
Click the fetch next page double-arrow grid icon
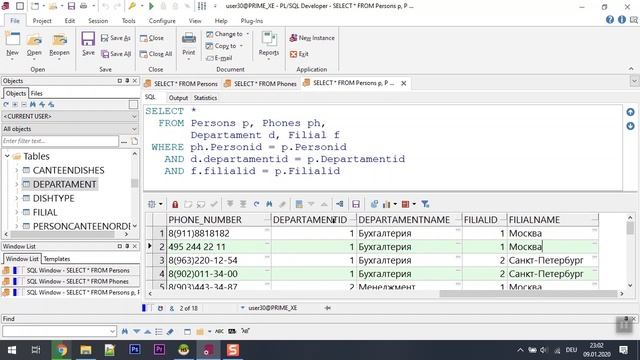(x=230, y=204)
